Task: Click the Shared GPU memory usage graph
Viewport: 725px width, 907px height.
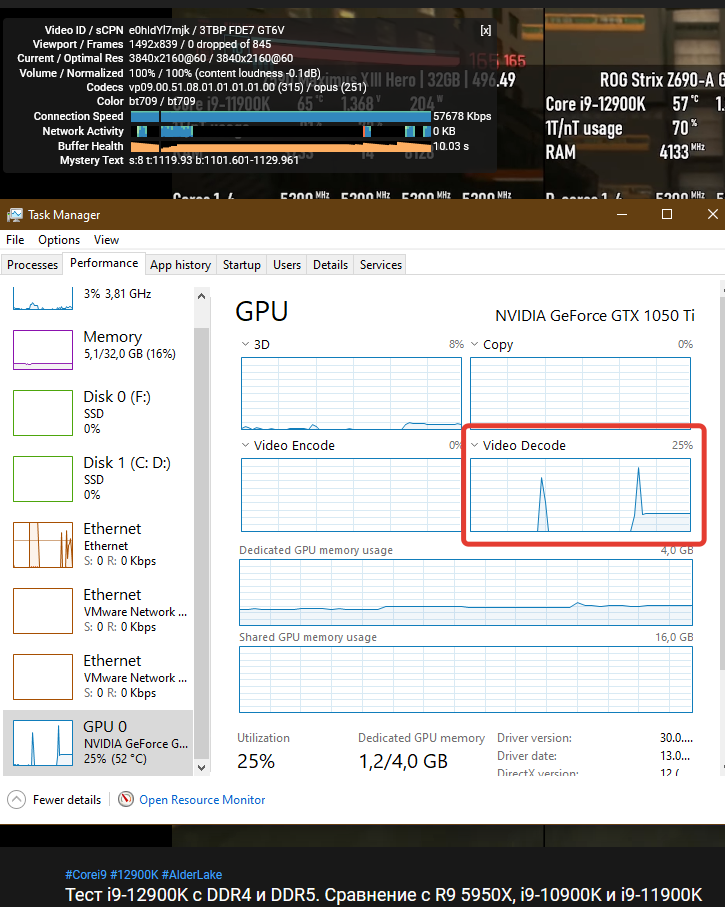Action: tap(466, 680)
